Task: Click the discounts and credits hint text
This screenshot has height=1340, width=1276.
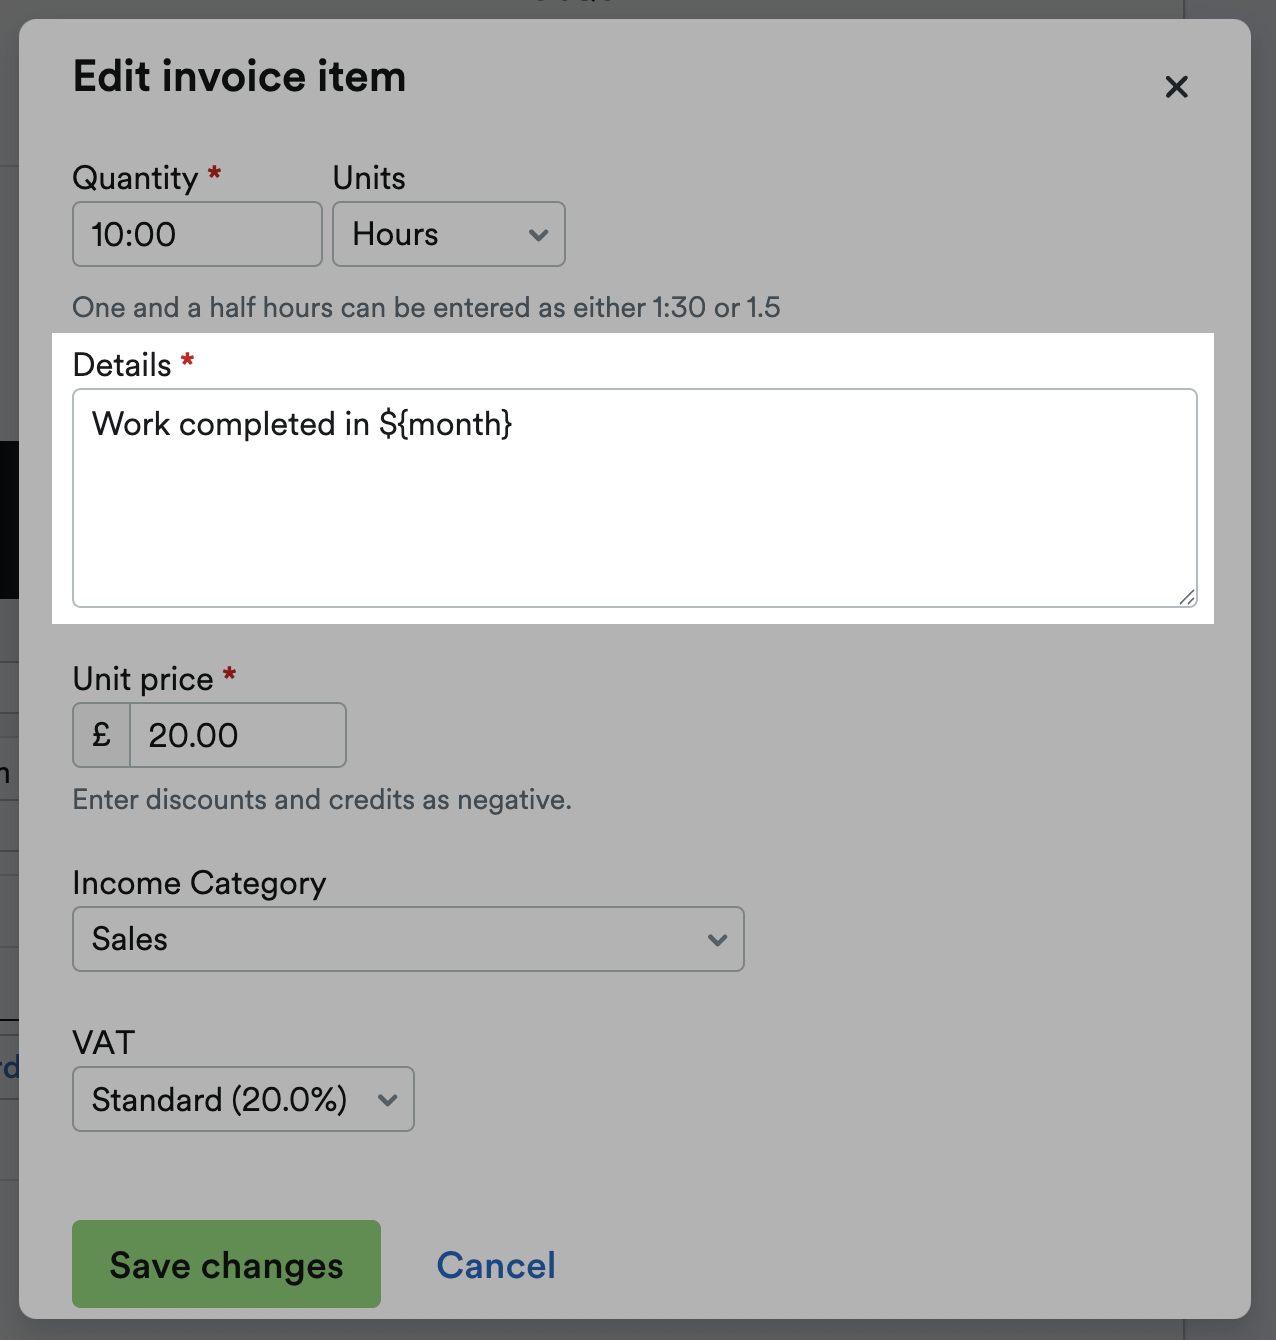Action: pos(322,799)
